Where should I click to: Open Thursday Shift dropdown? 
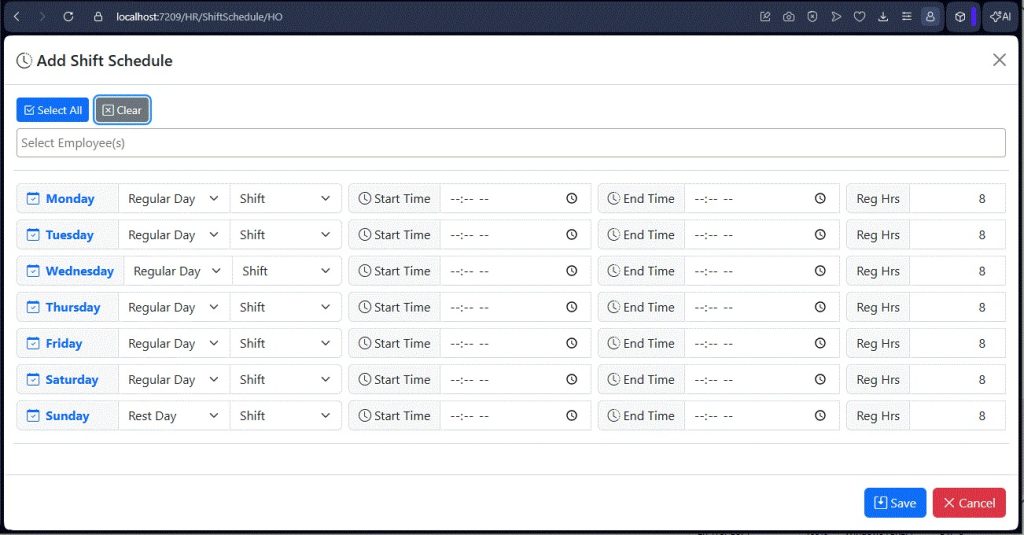(285, 307)
